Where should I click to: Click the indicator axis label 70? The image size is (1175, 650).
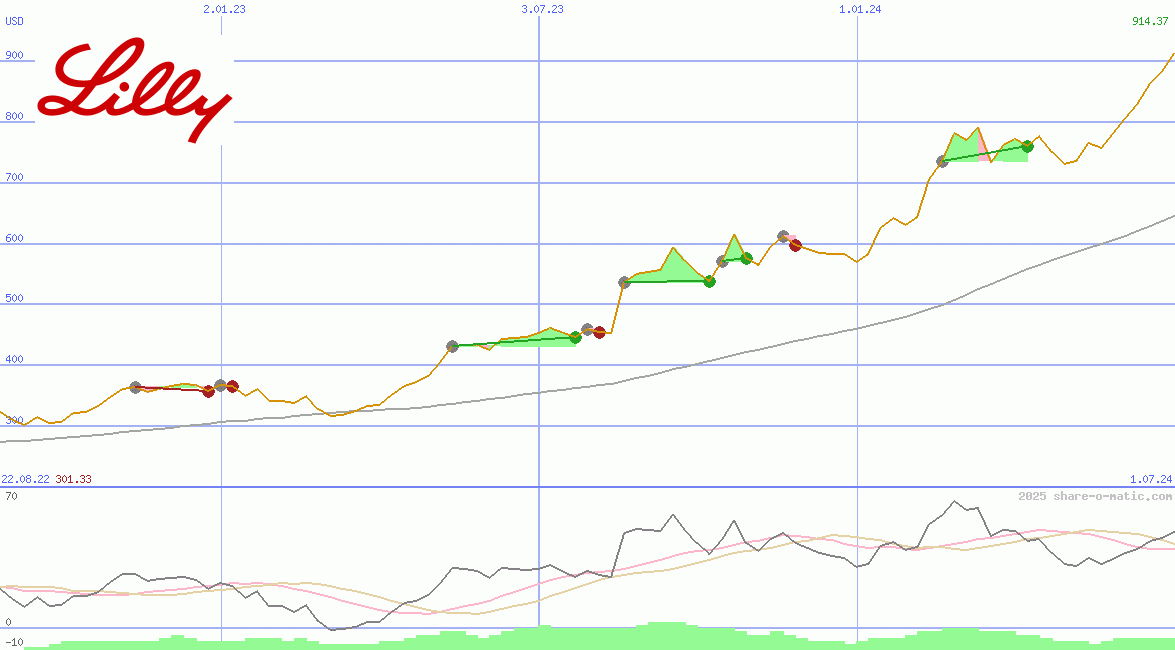pos(11,496)
